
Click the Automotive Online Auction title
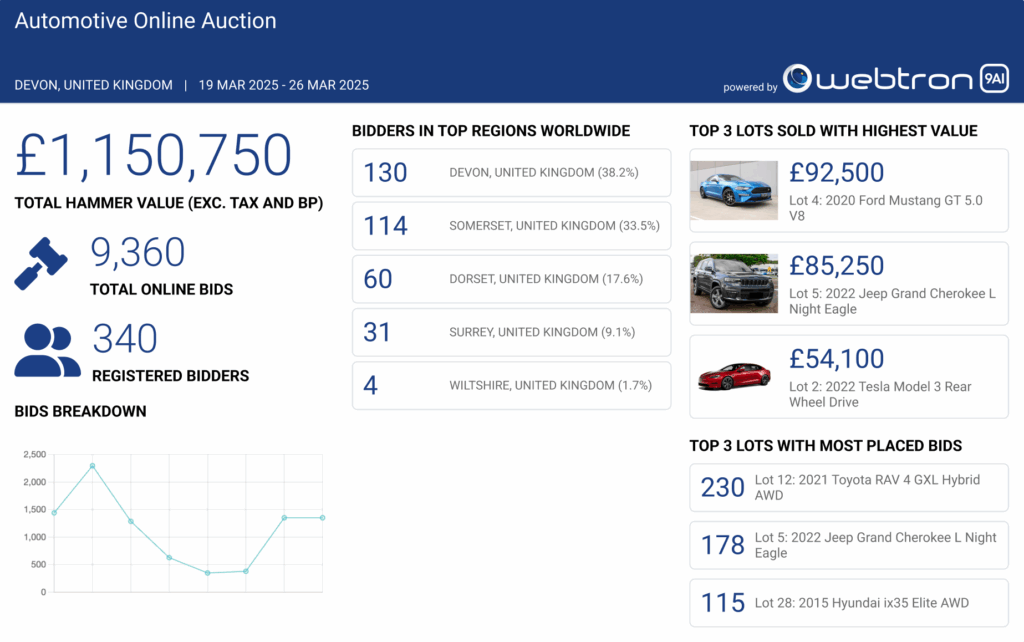(146, 21)
